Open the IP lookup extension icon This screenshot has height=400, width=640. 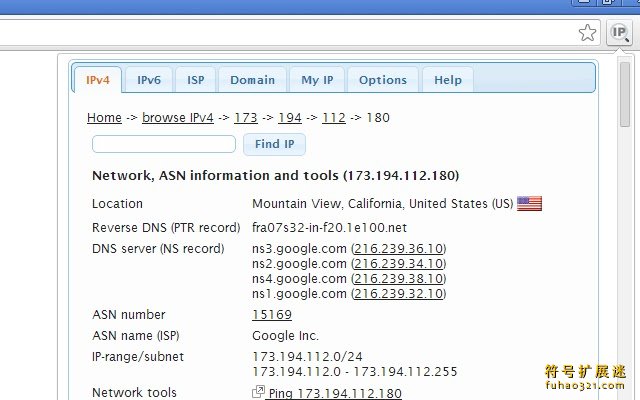619,33
